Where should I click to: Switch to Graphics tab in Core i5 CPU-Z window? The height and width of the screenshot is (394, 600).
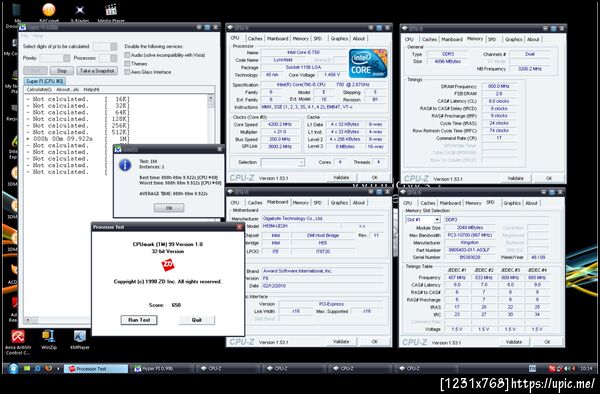pos(339,39)
